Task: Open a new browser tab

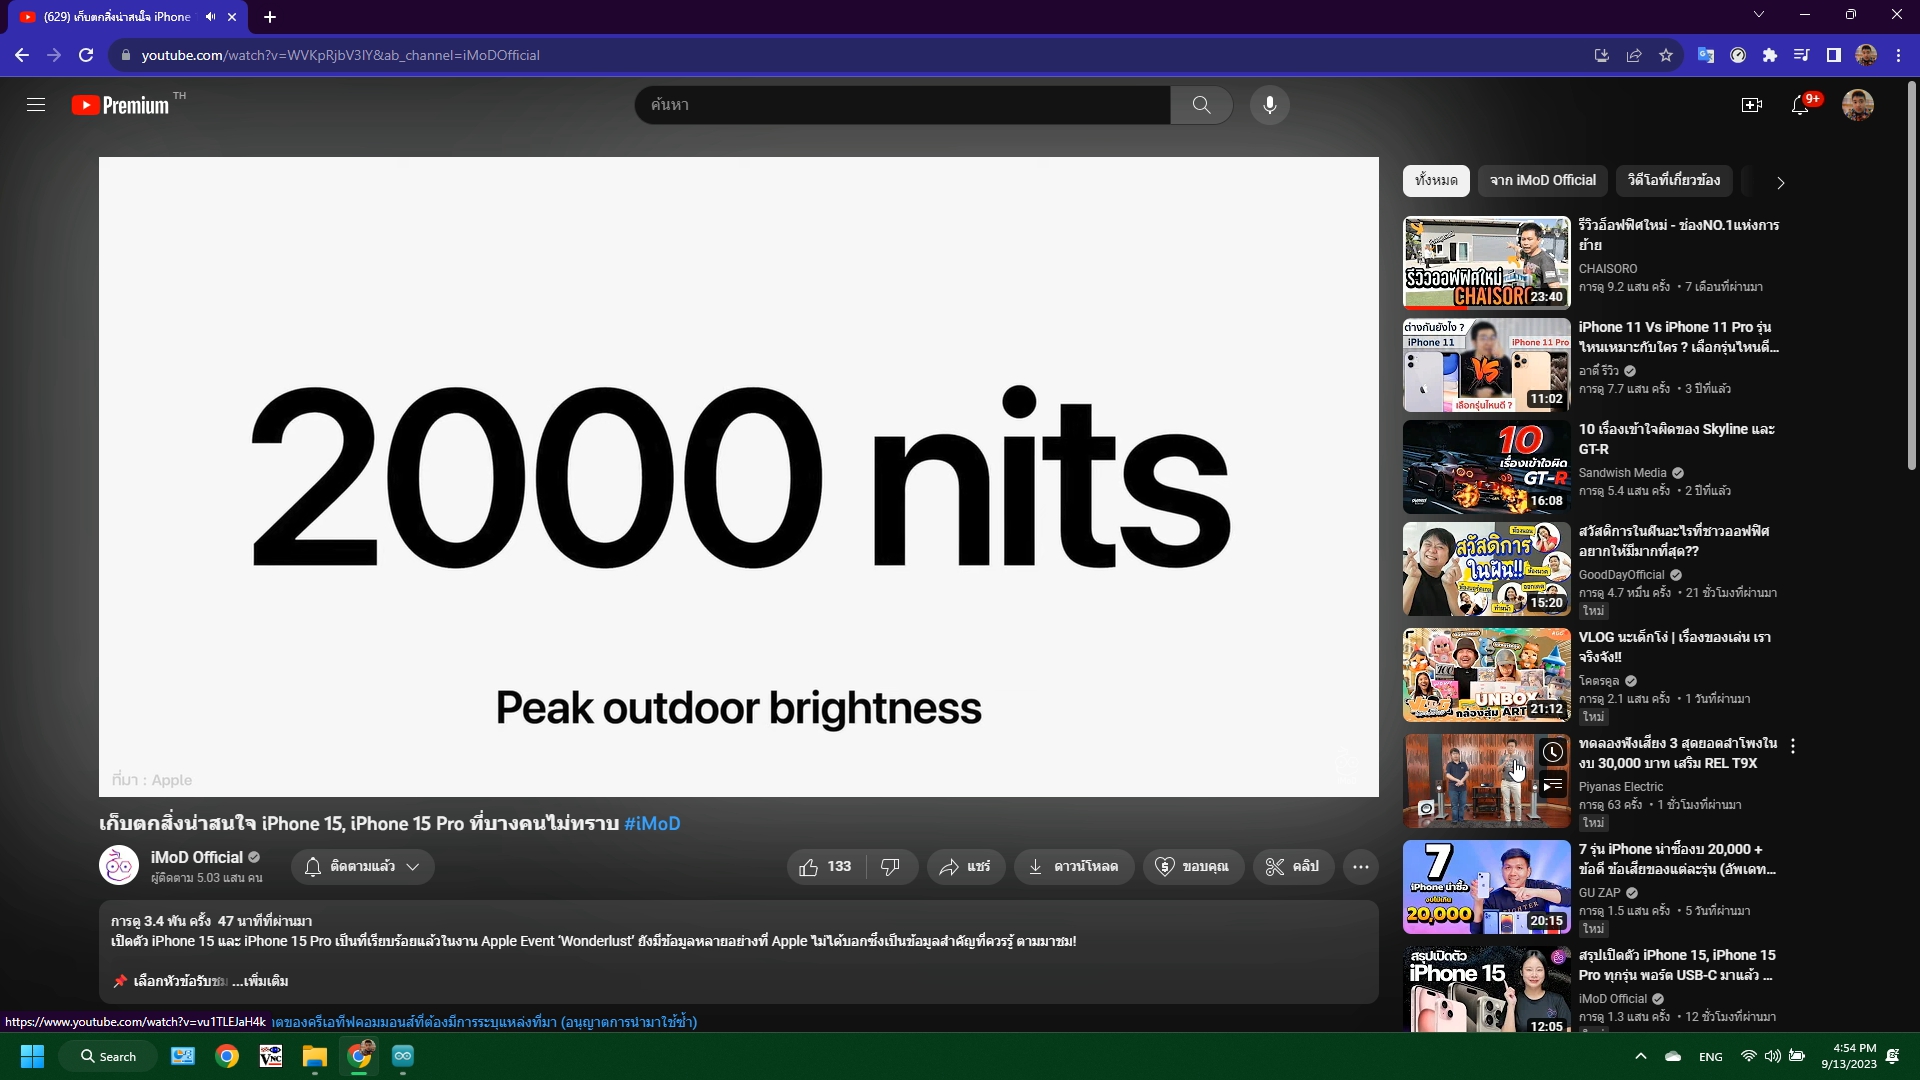Action: 270,17
